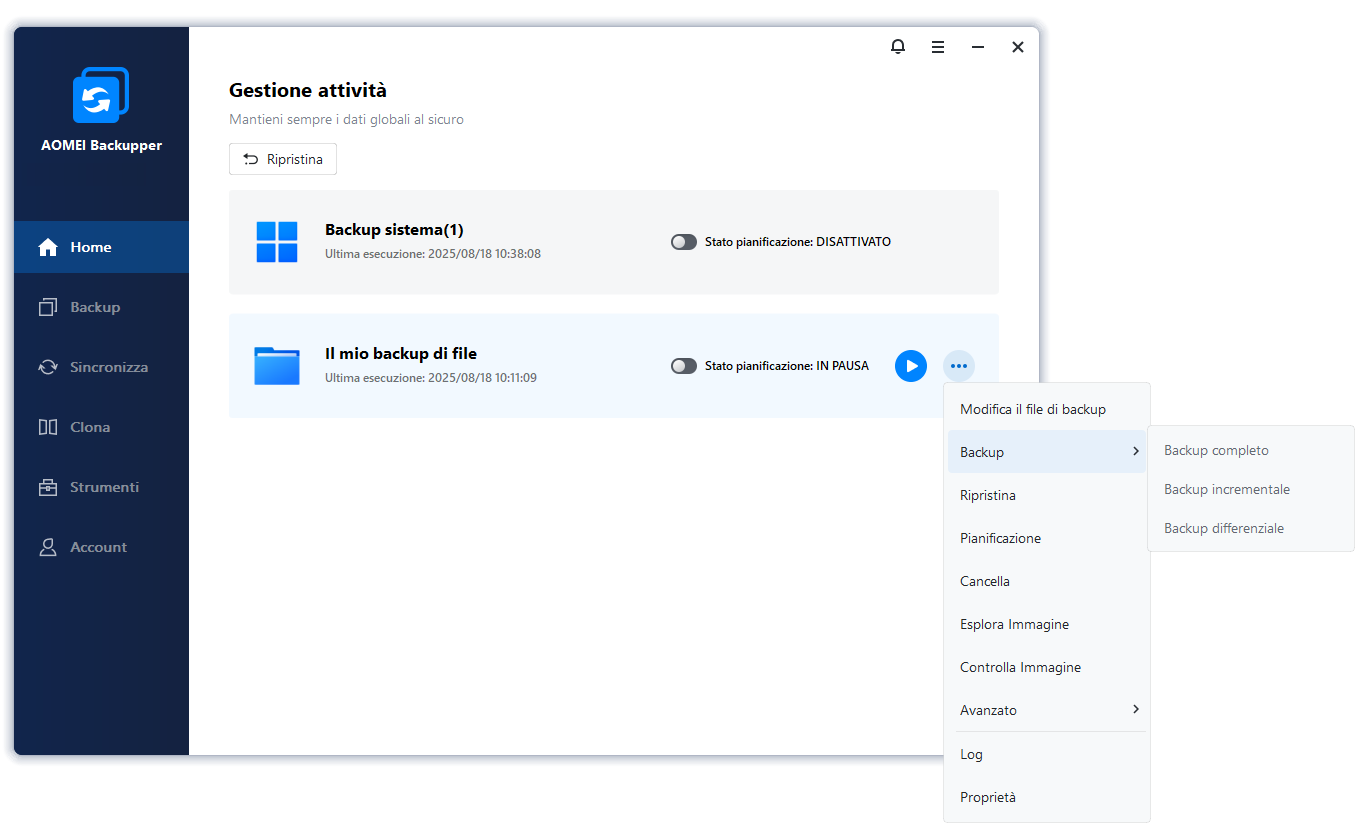The width and height of the screenshot is (1365, 839).
Task: Toggle Il mio backup di file schedule switch
Action: pyautogui.click(x=684, y=366)
